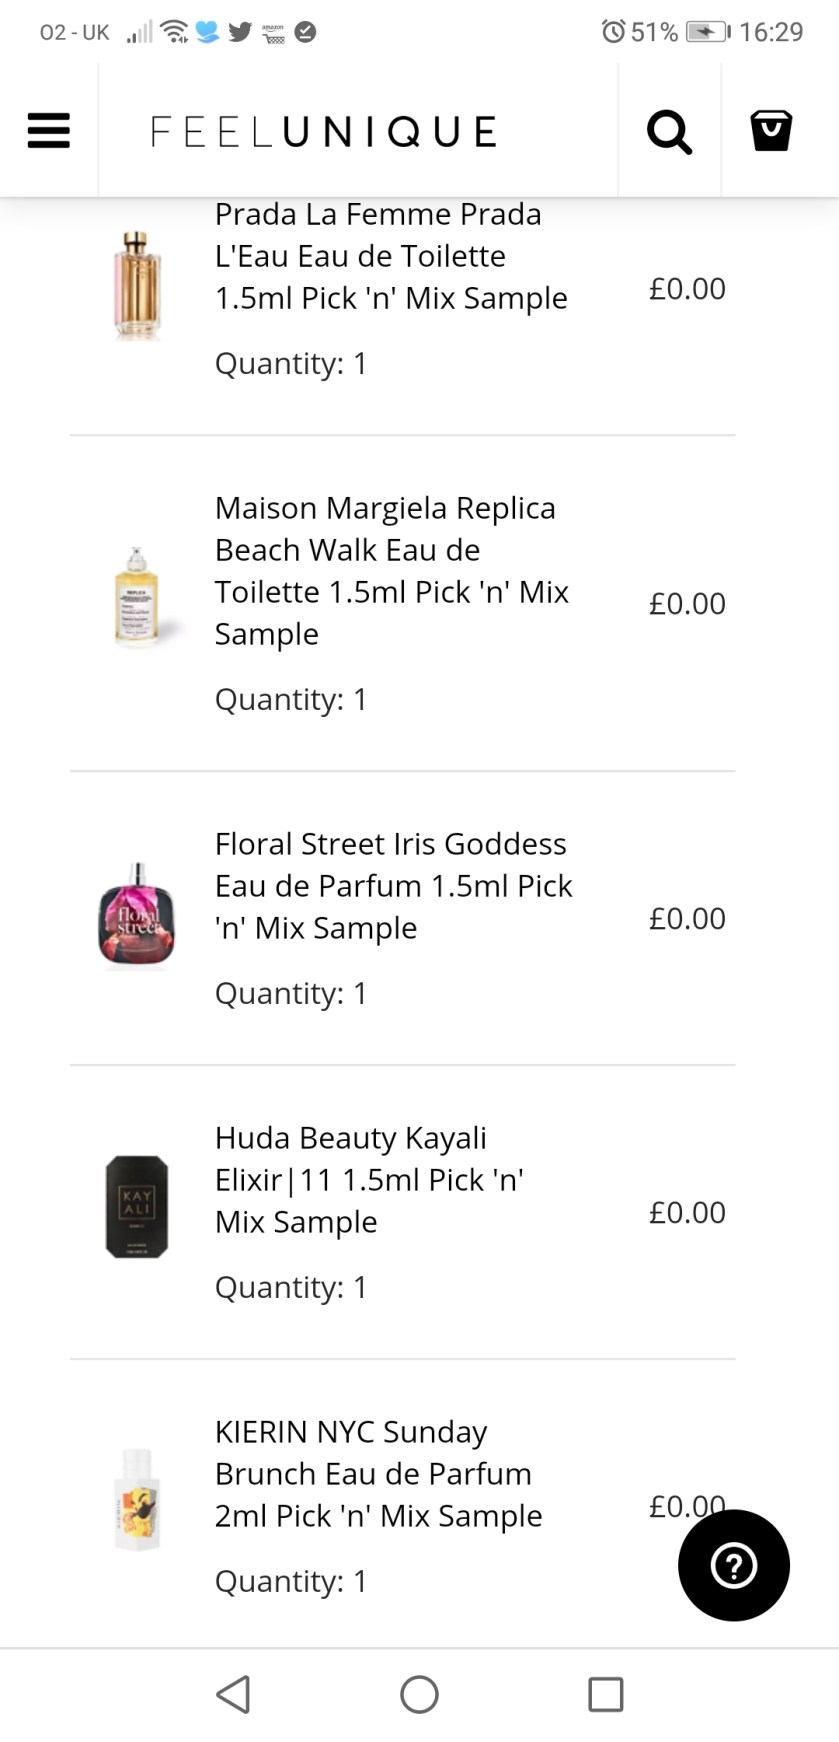
Task: Tap the Prada perfume bottle thumbnail
Action: [137, 286]
